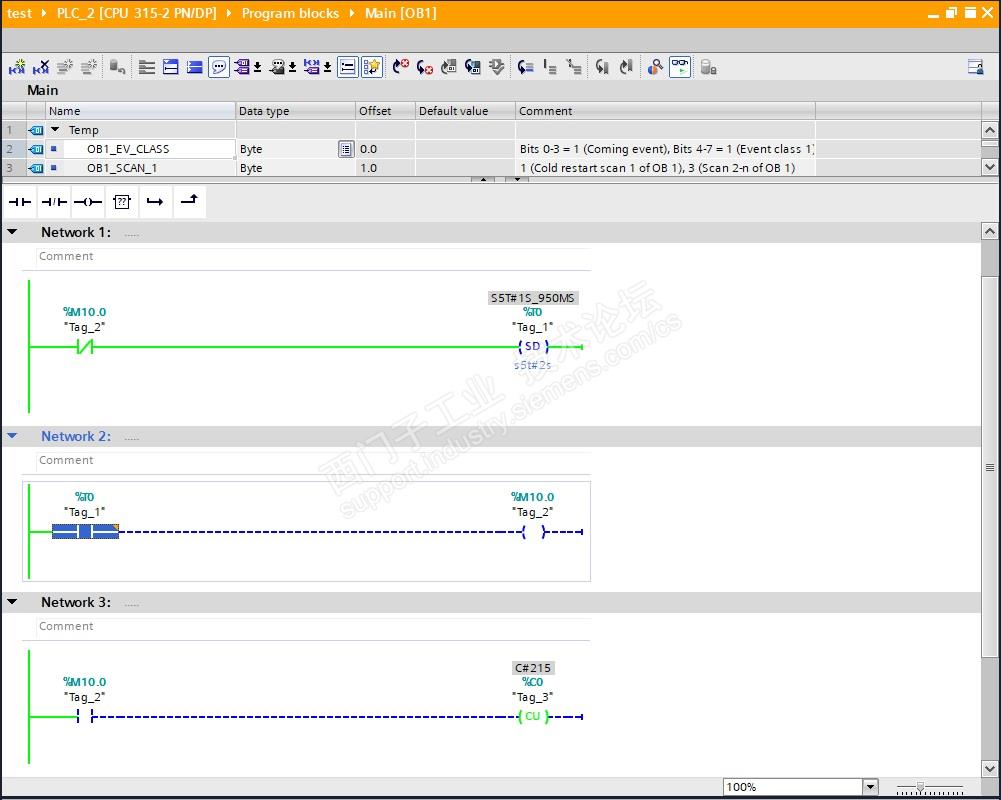
Task: Select the %M10.0 output coil in Network 2
Action: (534, 531)
